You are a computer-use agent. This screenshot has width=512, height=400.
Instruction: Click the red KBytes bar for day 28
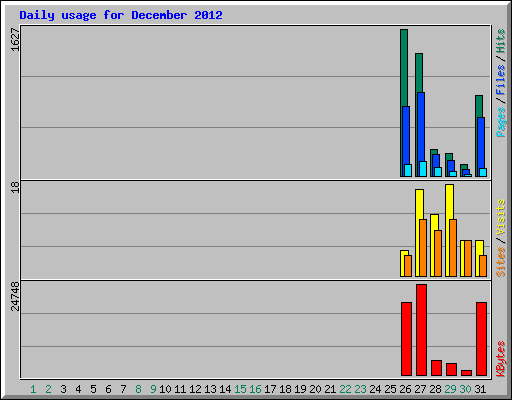coord(436,368)
